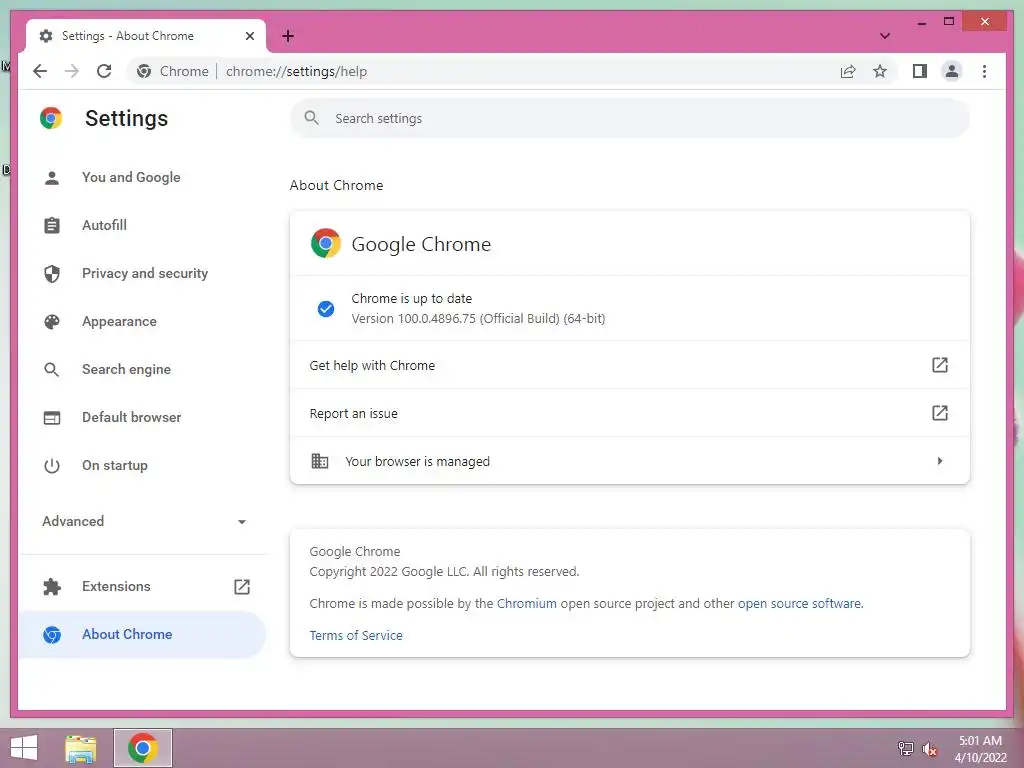Open Your browser is managed

pos(630,461)
